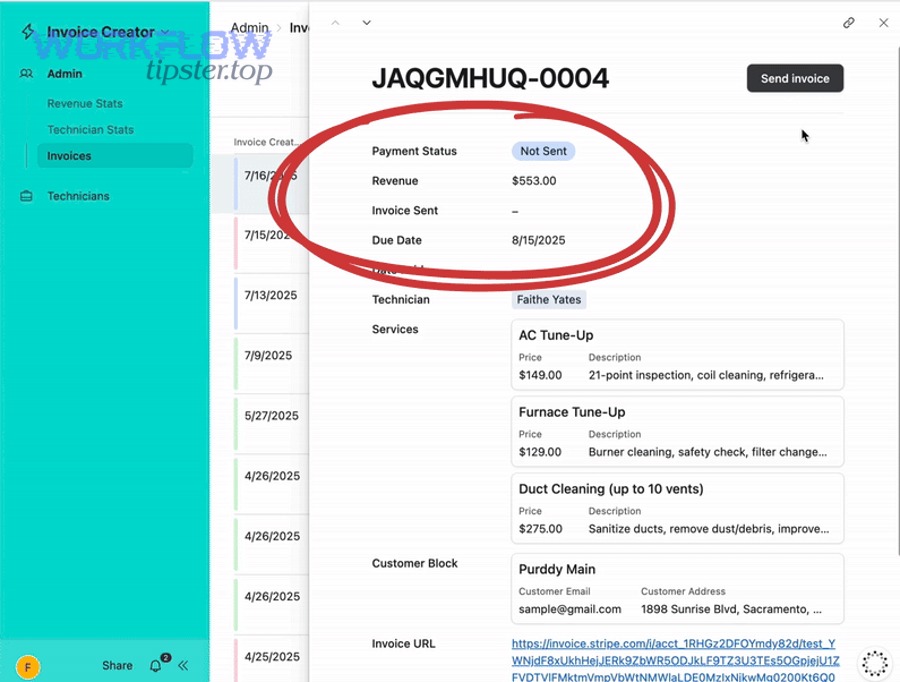
Task: Open the Payment Status 'Not Sent' selector
Action: coord(543,151)
